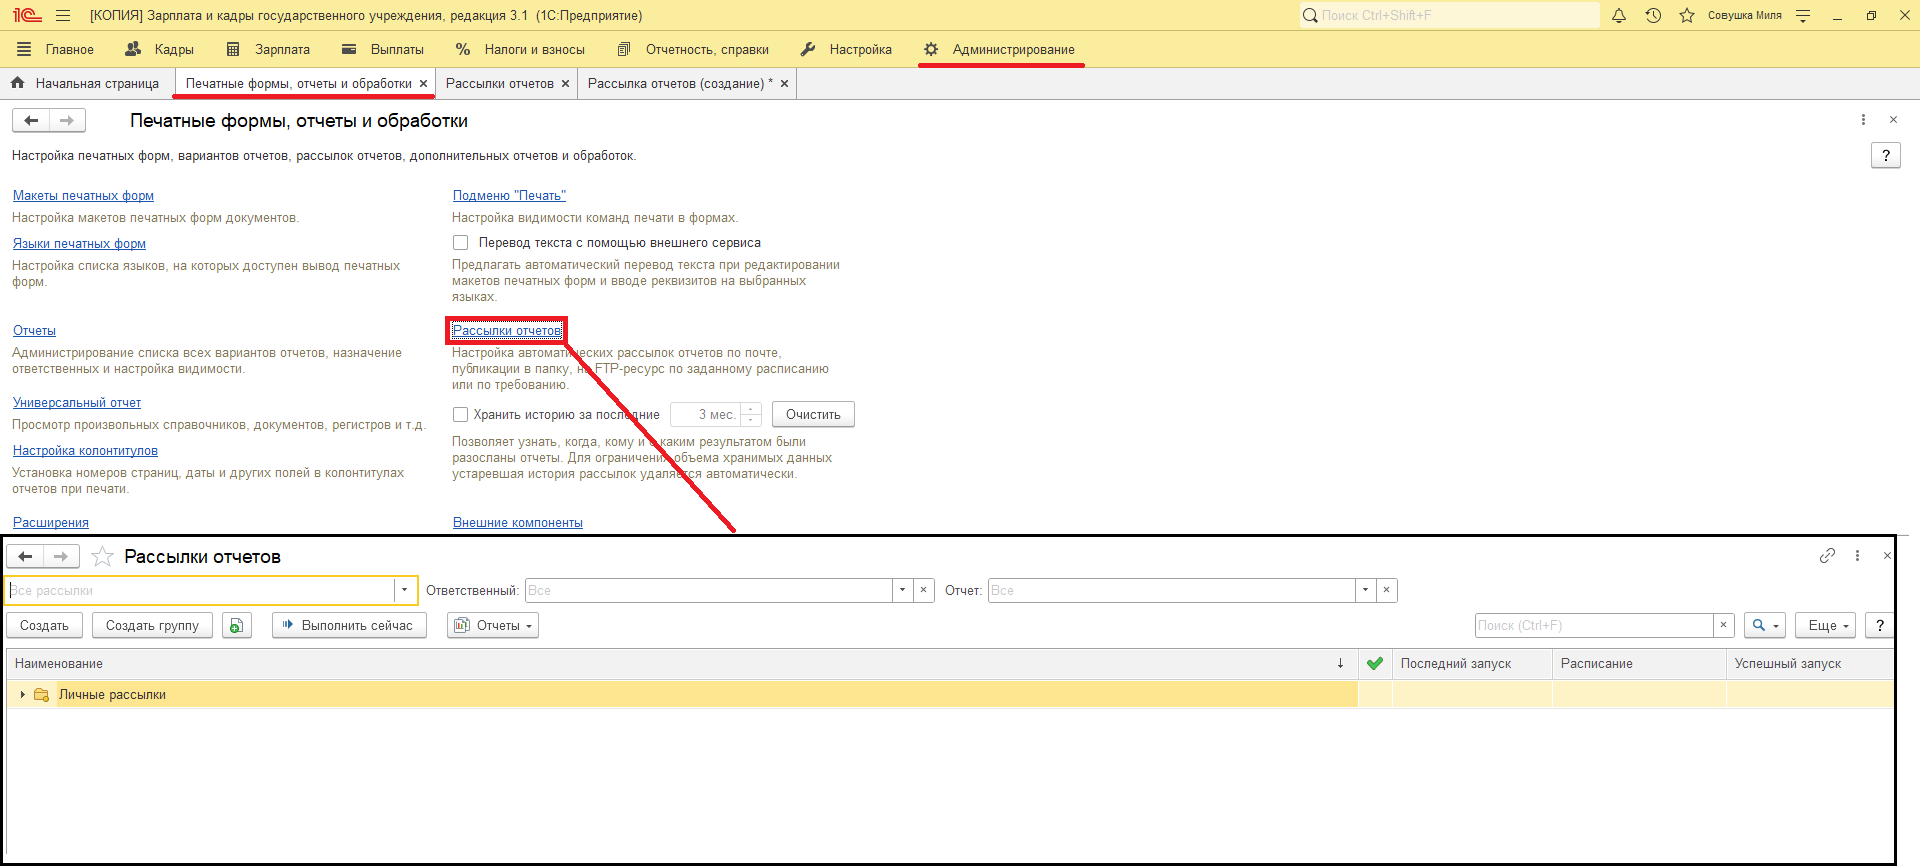Screen dimensions: 1920x866
Task: Open the Отчетность, справки section
Action: (693, 50)
